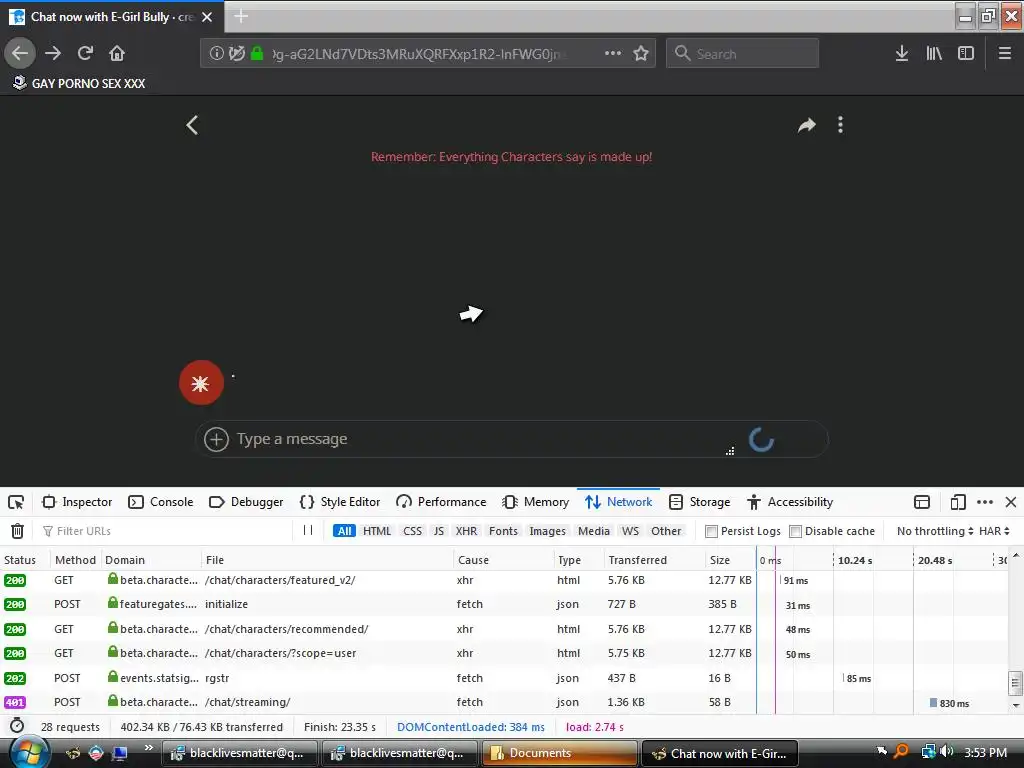Open the HAR dropdown menu
The width and height of the screenshot is (1024, 768).
point(994,531)
